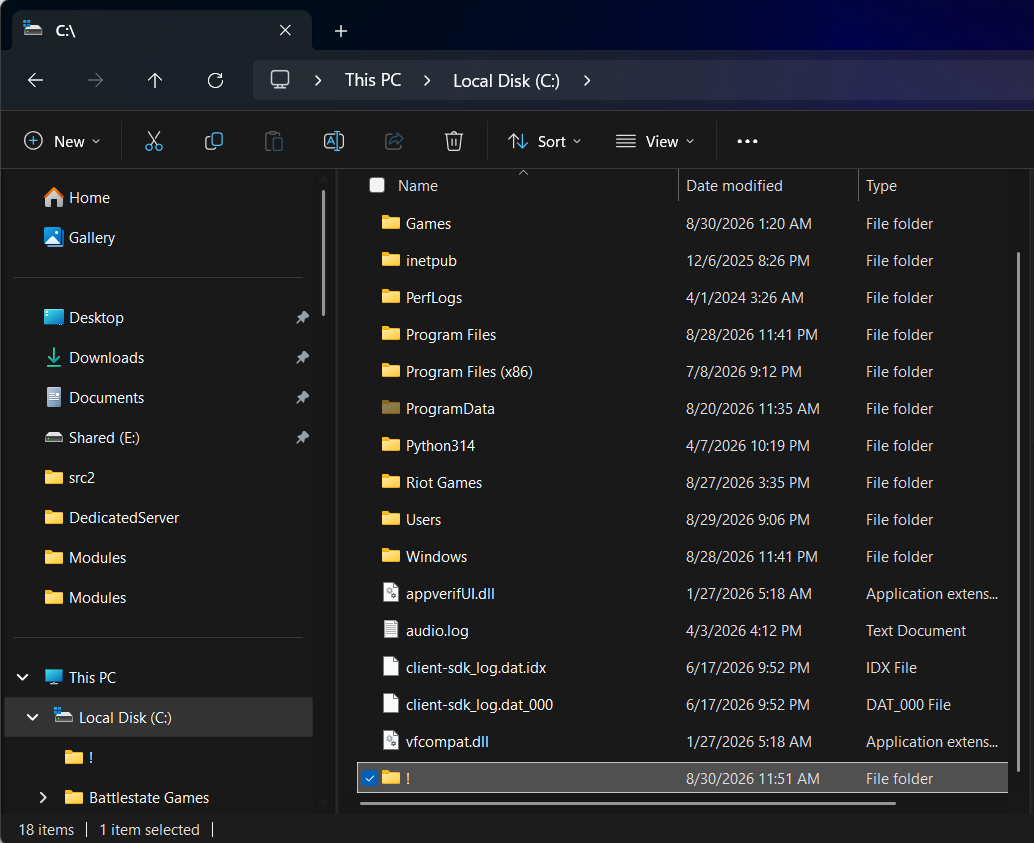Toggle the select-all checkbox in header
Image resolution: width=1034 pixels, height=843 pixels.
pos(377,185)
